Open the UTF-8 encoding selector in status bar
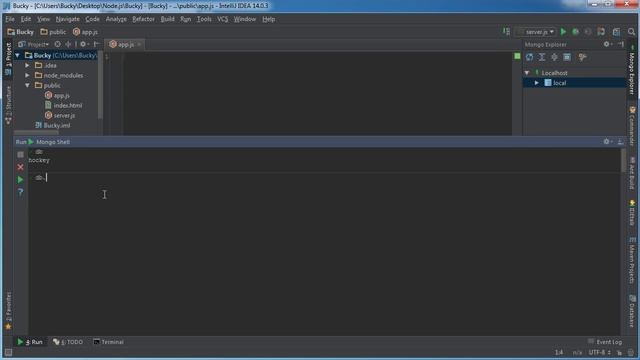This screenshot has width=640, height=360. 600,352
